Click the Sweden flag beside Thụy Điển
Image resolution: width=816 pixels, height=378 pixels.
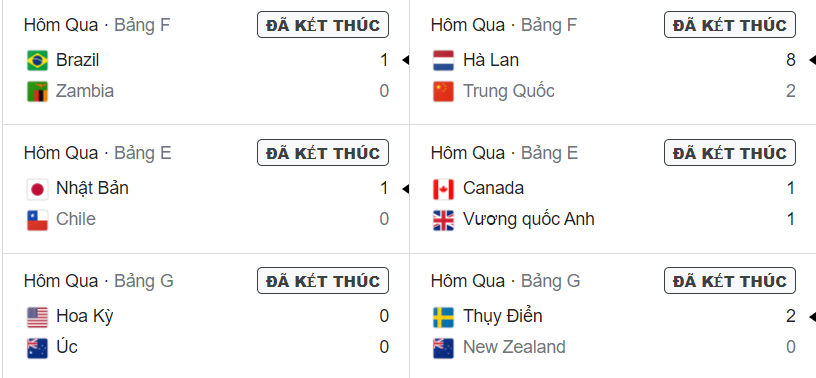tap(443, 317)
